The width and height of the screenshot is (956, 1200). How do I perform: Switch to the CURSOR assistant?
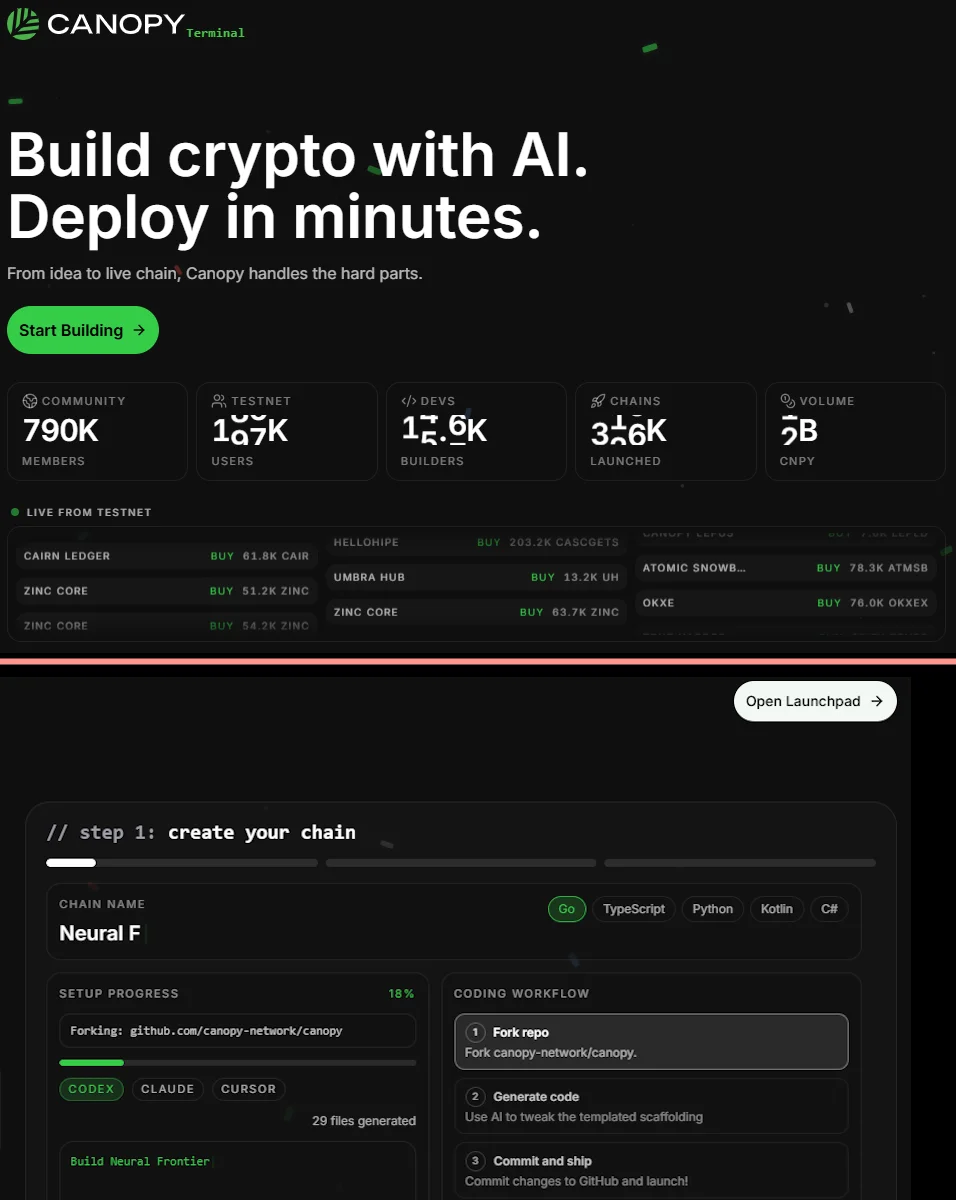pos(248,1089)
